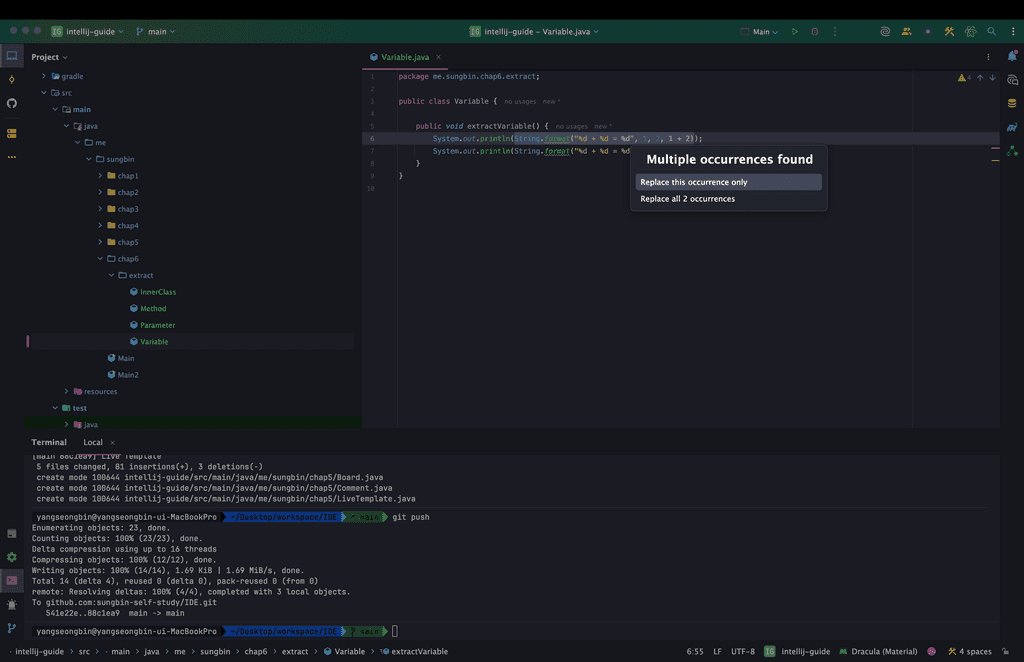Click the Debug bug icon
1024x662 pixels.
(x=815, y=32)
